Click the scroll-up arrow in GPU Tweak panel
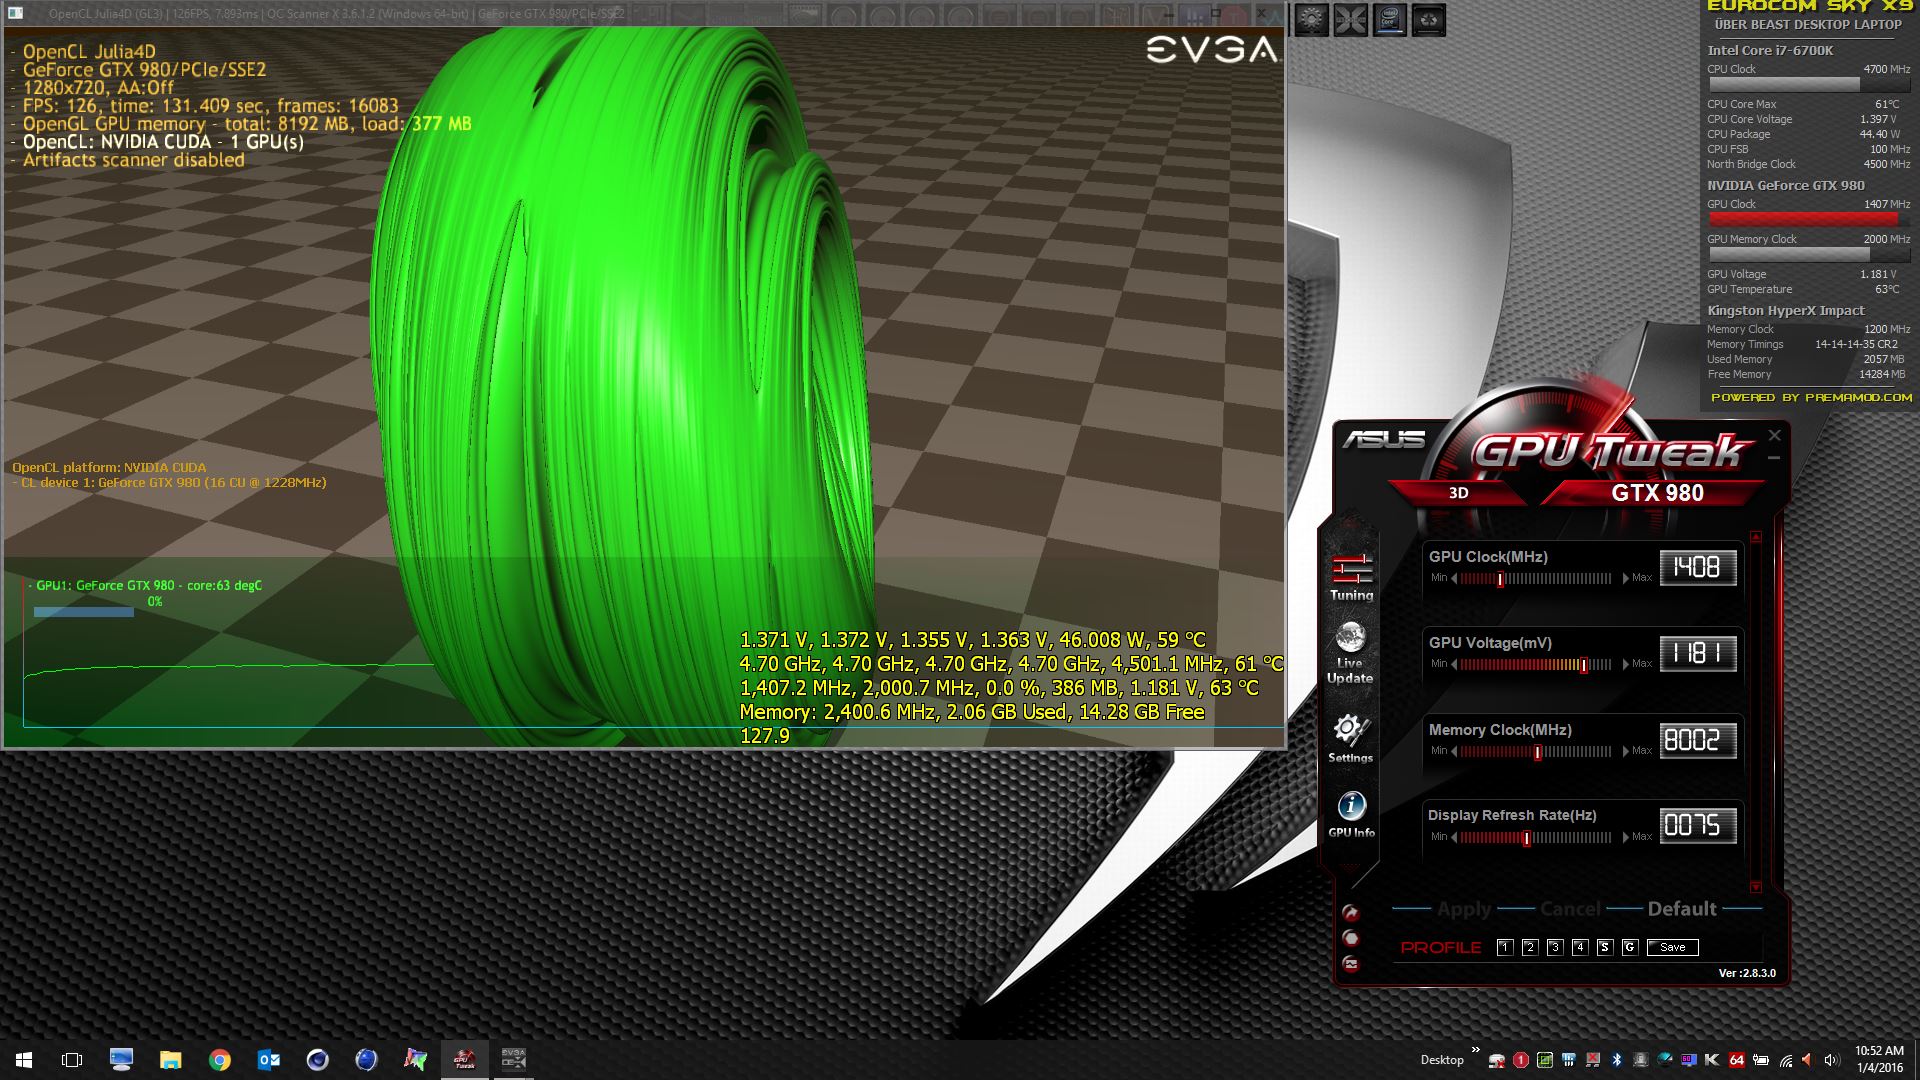Screen dimensions: 1920x1080 pos(1756,537)
